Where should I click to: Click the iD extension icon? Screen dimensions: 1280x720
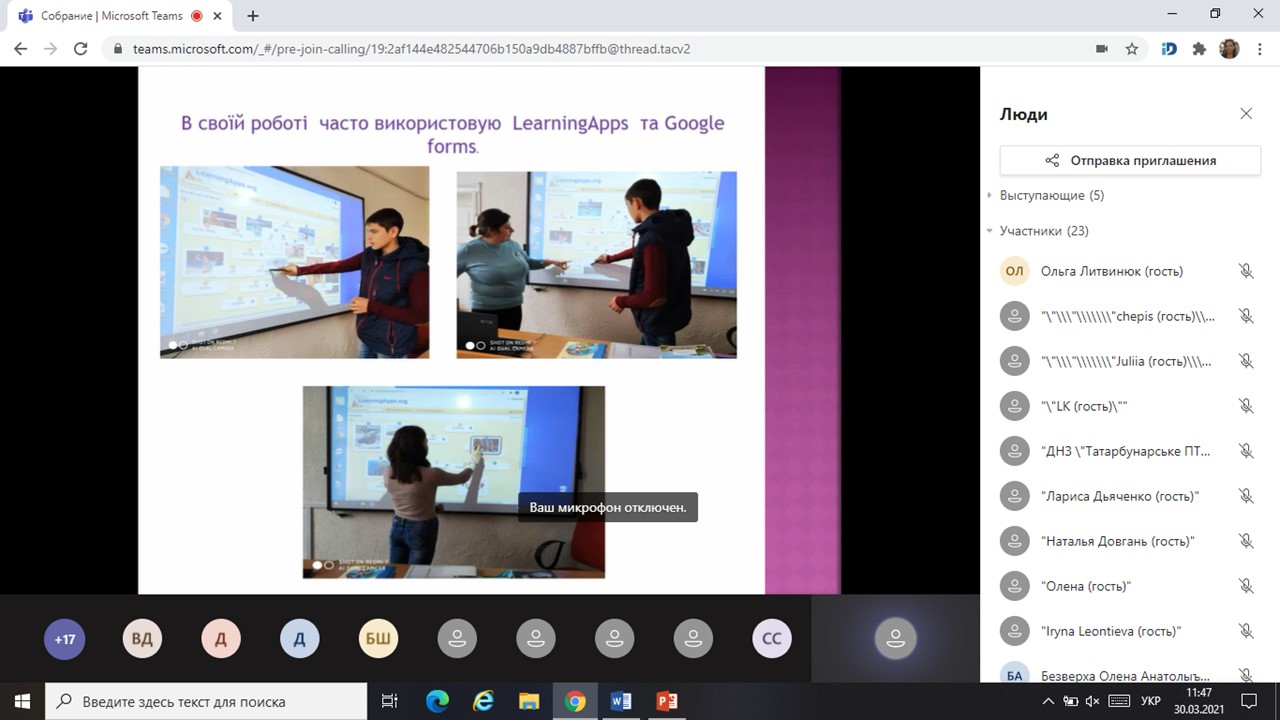pos(1168,49)
